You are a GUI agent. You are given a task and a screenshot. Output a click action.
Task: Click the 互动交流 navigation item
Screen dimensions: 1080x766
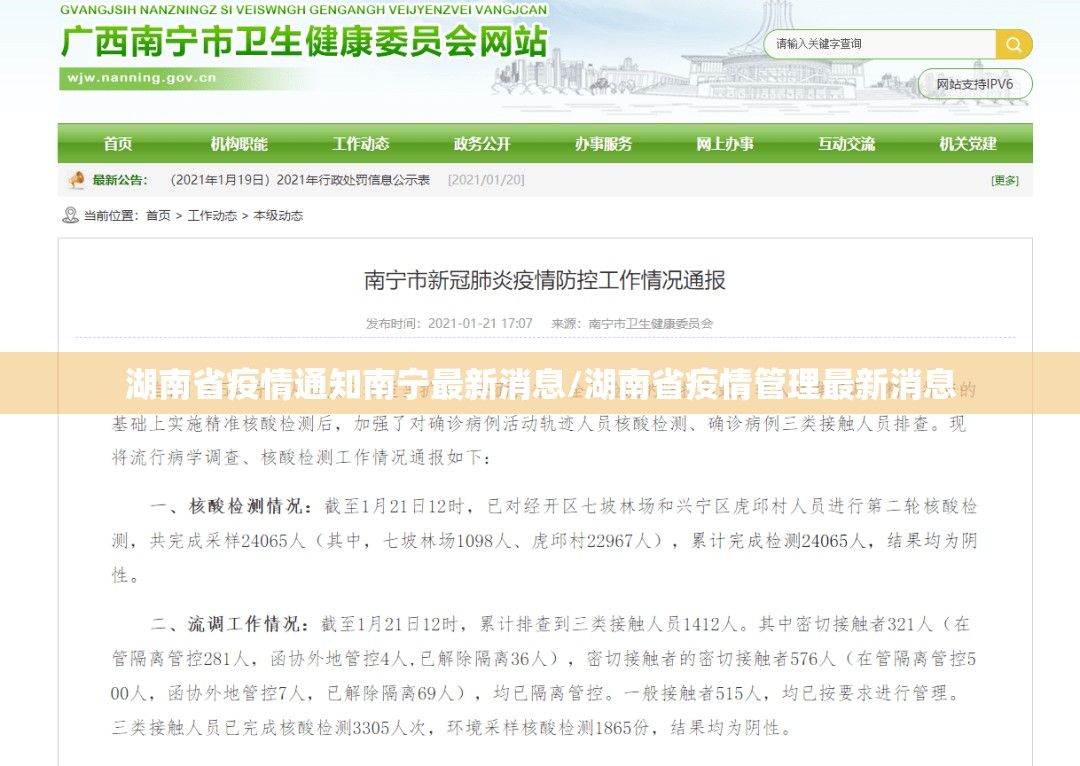(x=846, y=144)
